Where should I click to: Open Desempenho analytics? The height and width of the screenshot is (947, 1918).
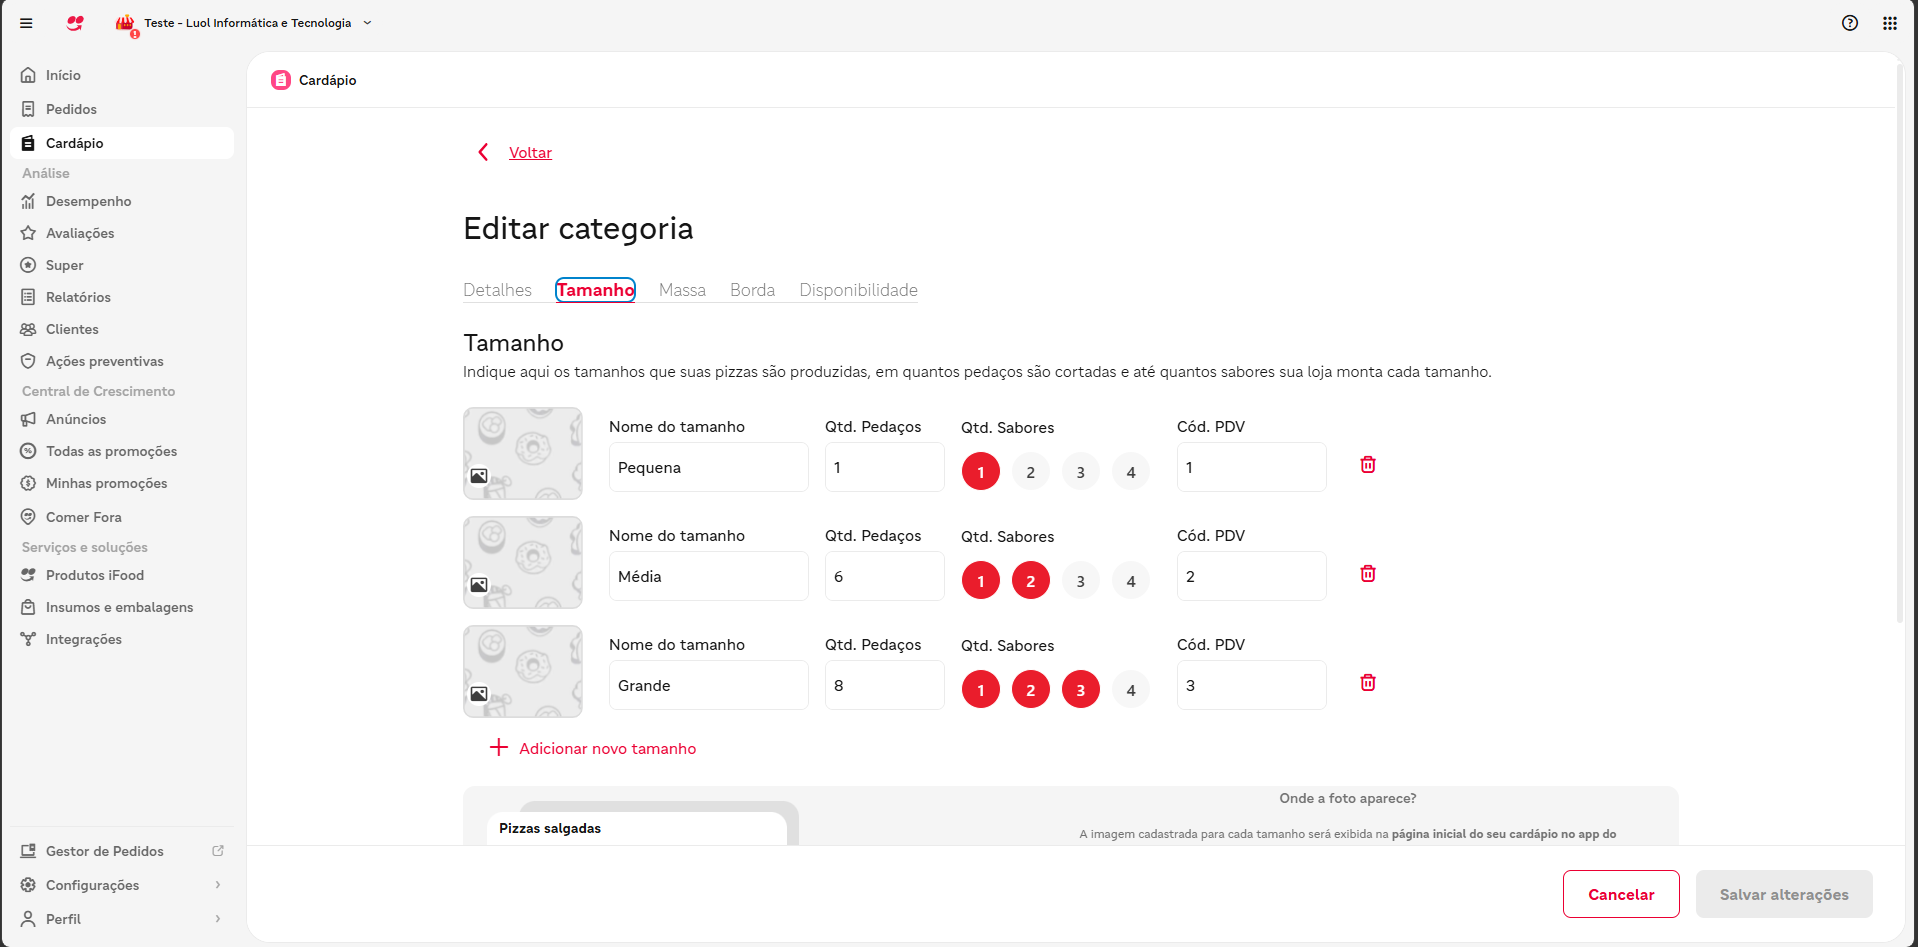coord(122,201)
